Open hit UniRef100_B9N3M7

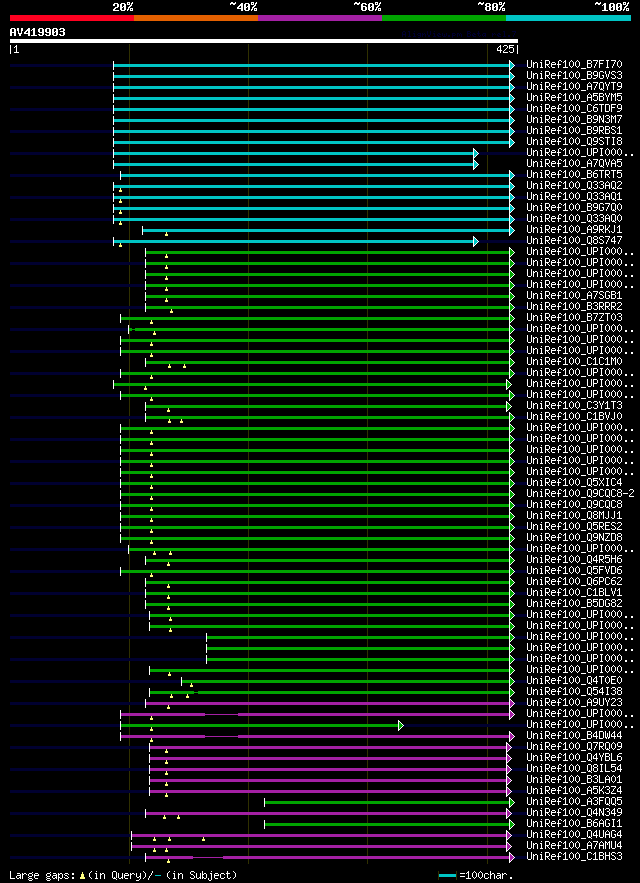pyautogui.click(x=574, y=120)
